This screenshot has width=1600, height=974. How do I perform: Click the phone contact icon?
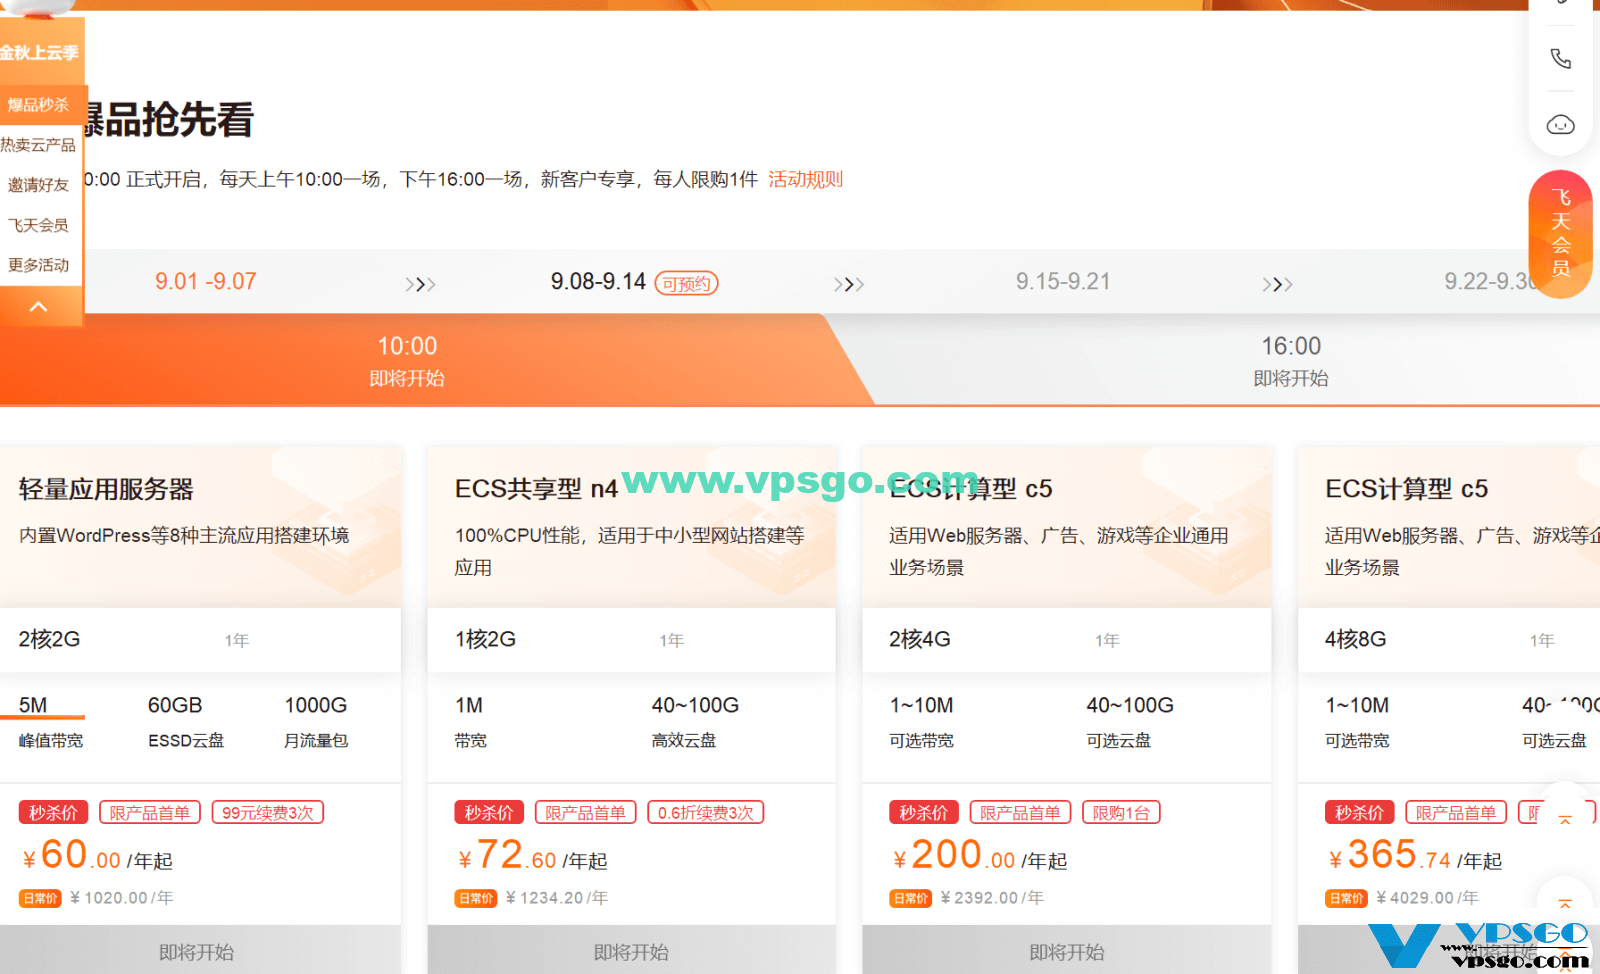(x=1560, y=58)
